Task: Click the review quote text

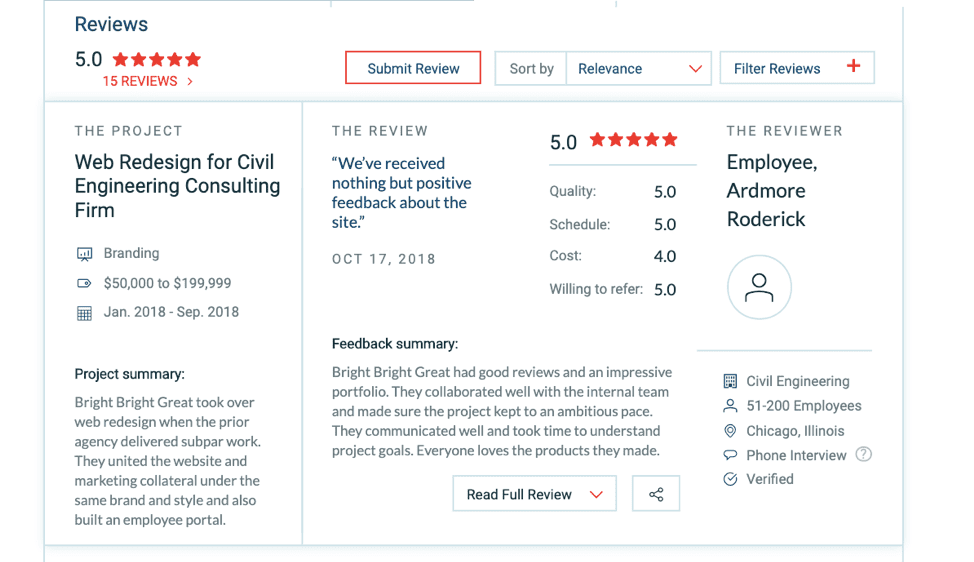Action: [x=401, y=193]
